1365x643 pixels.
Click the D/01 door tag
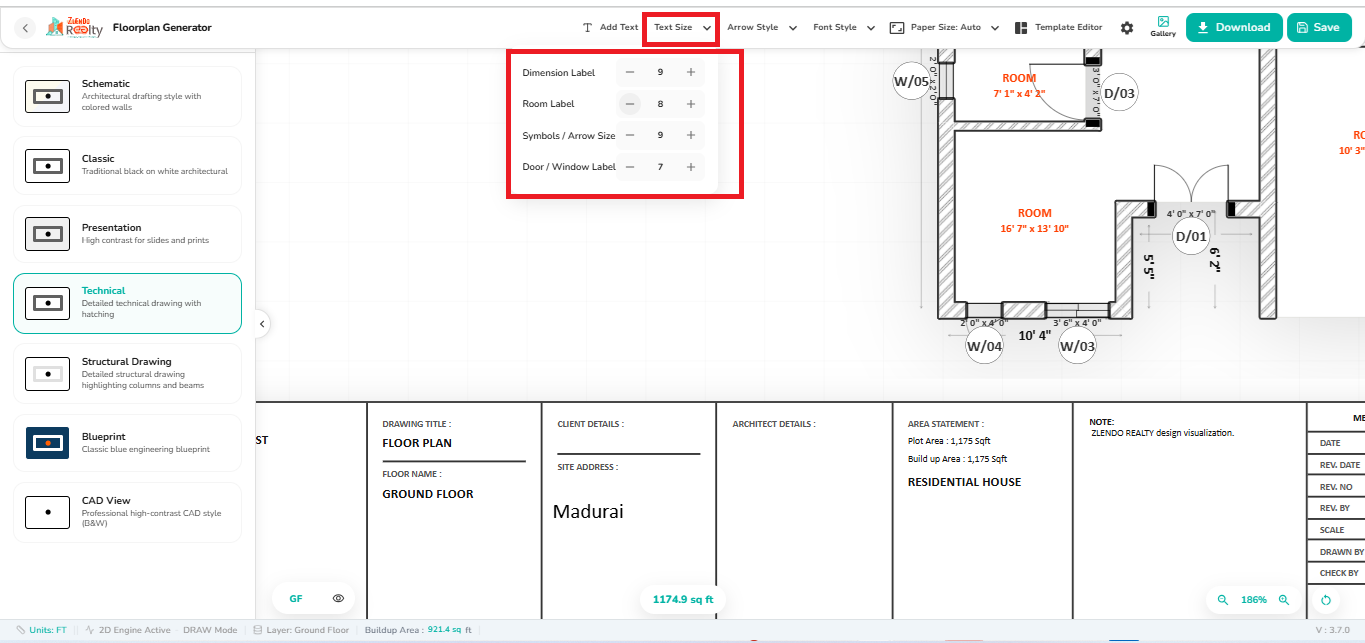(x=1191, y=237)
